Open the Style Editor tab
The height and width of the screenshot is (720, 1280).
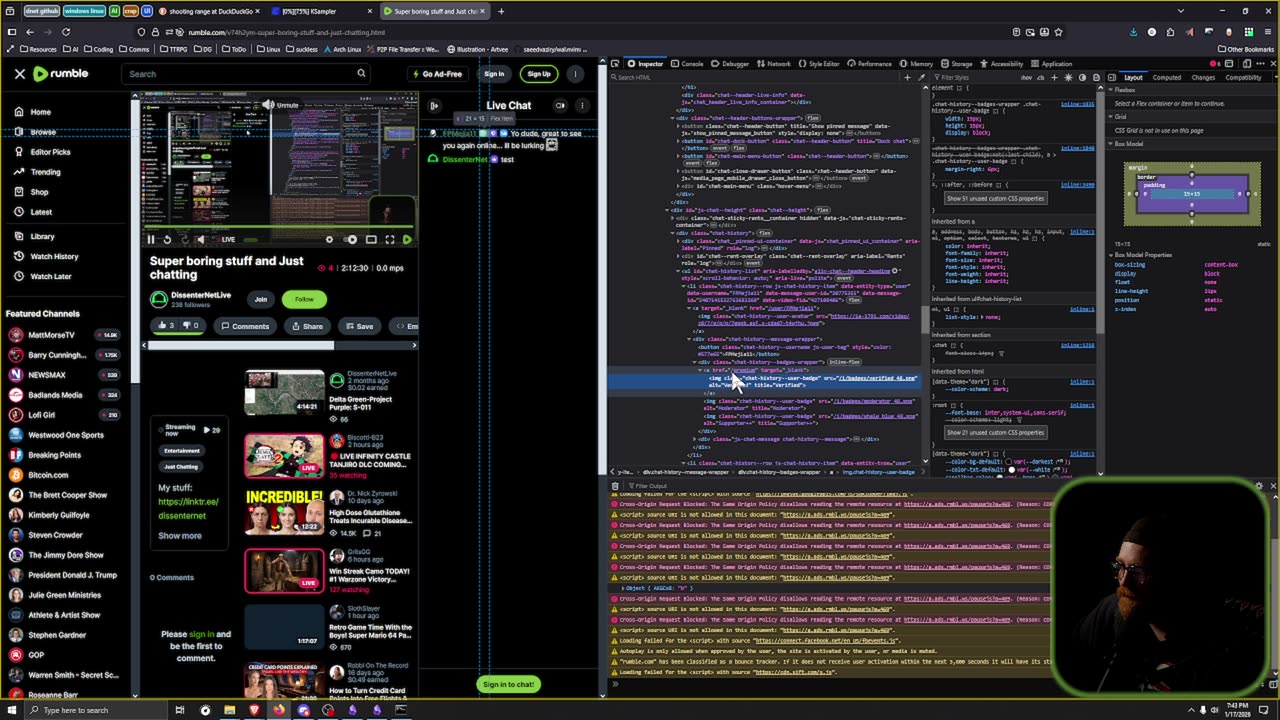point(819,64)
